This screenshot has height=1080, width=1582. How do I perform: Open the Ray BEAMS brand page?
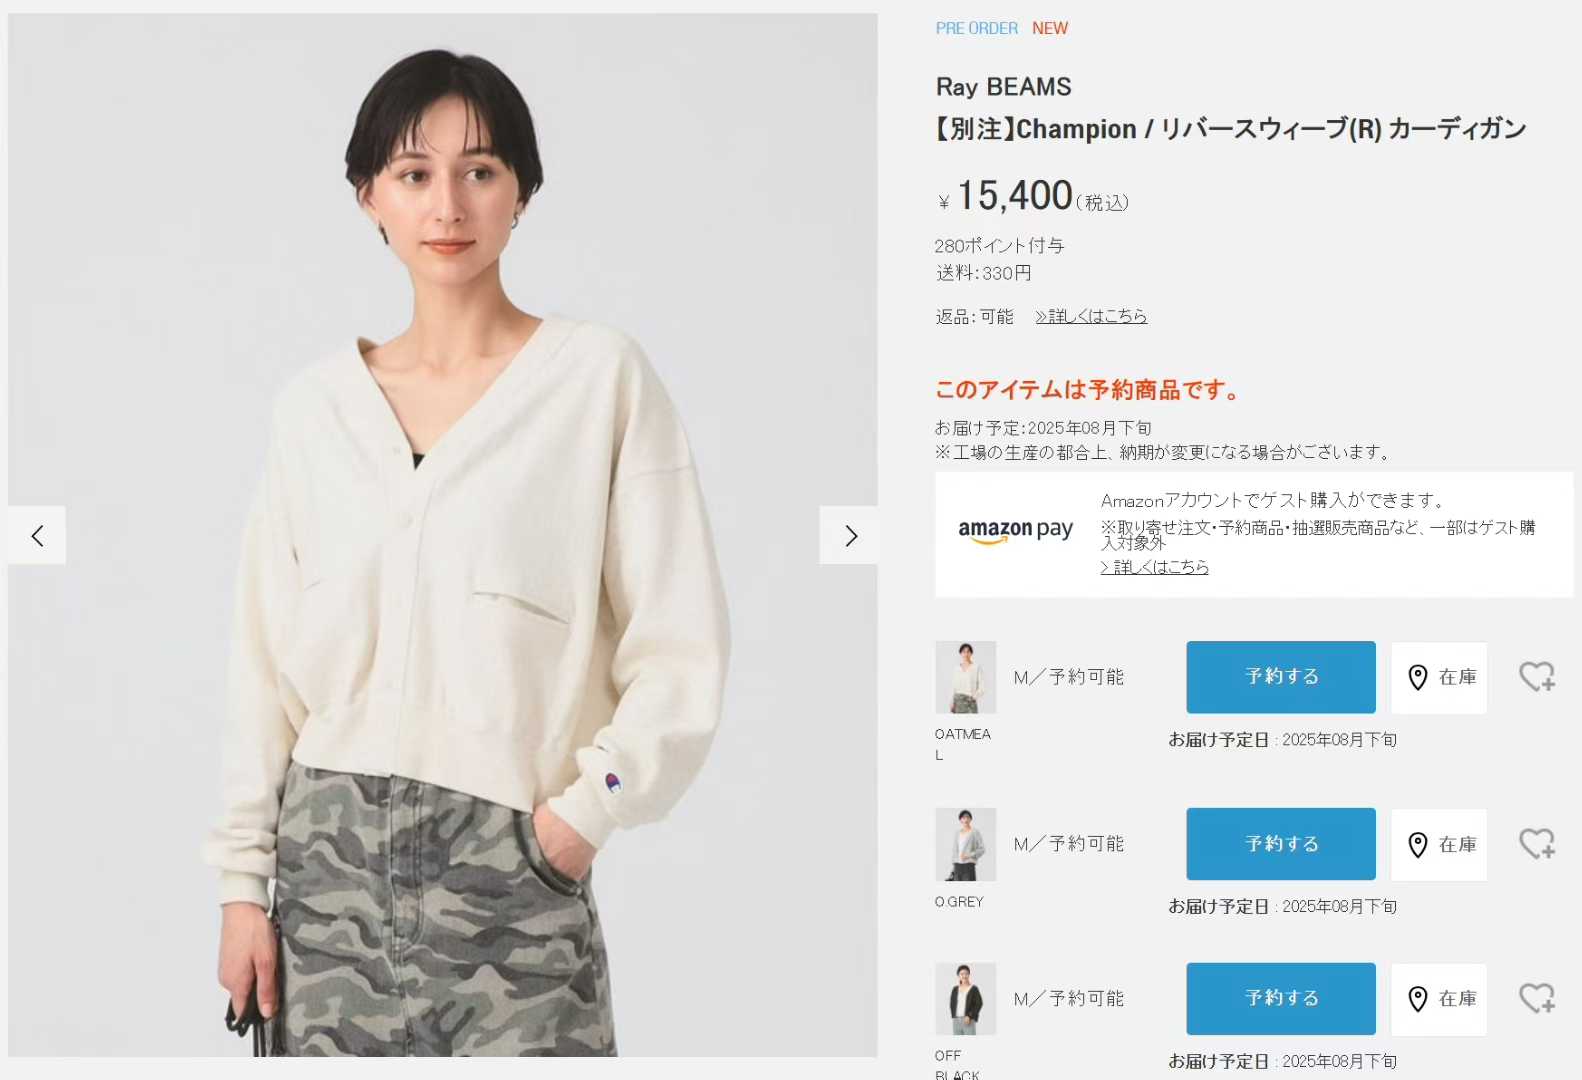1003,87
